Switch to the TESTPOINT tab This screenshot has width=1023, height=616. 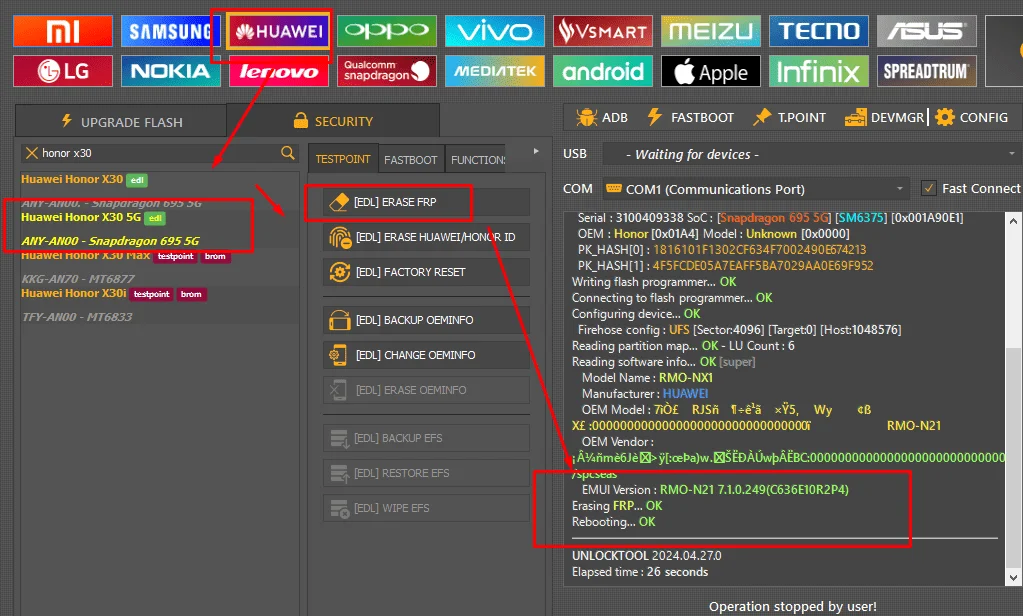coord(343,159)
